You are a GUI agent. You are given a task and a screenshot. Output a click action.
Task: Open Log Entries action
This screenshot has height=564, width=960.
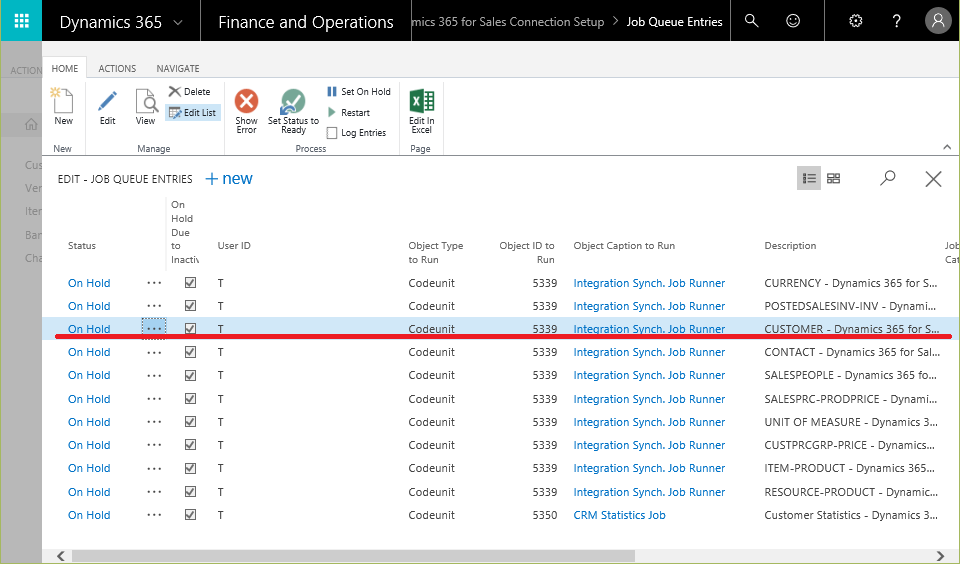[357, 133]
